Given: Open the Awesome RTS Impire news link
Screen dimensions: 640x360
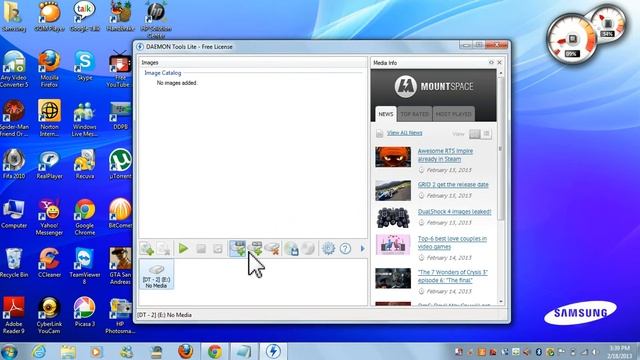Looking at the screenshot, I should 445,155.
